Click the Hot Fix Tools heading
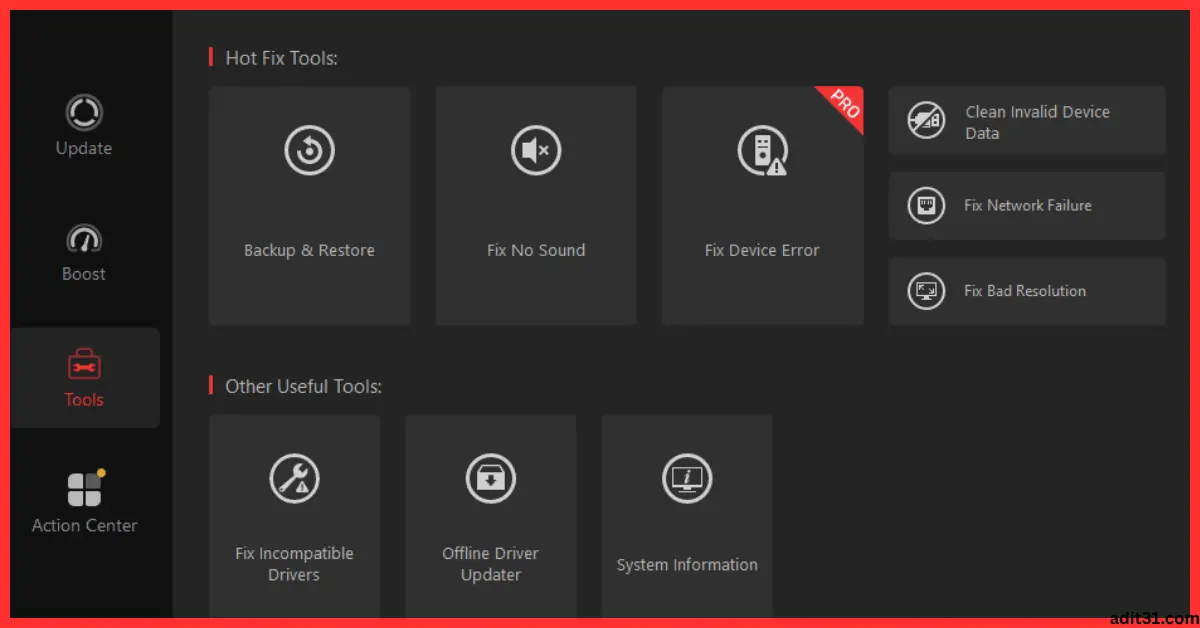Image resolution: width=1200 pixels, height=628 pixels. (281, 58)
